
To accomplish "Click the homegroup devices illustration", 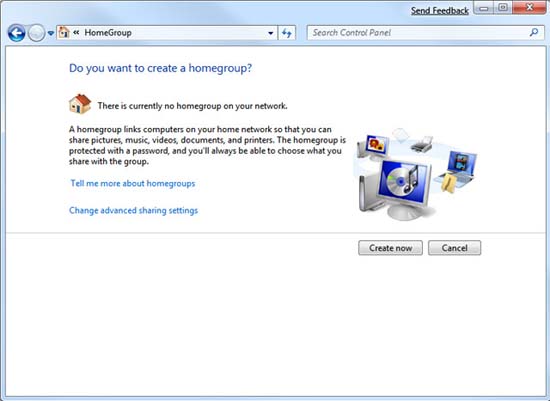I will (416, 174).
